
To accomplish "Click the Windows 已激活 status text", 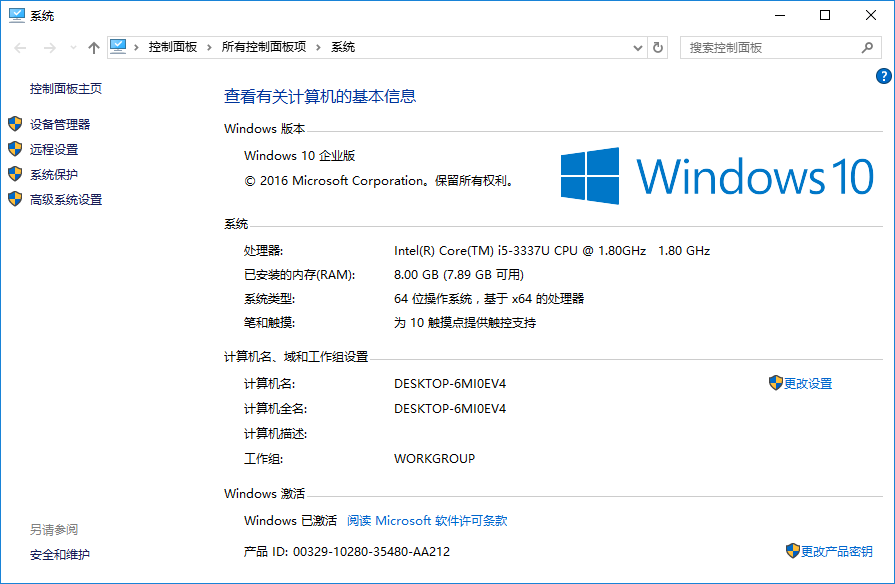I will pos(291,521).
